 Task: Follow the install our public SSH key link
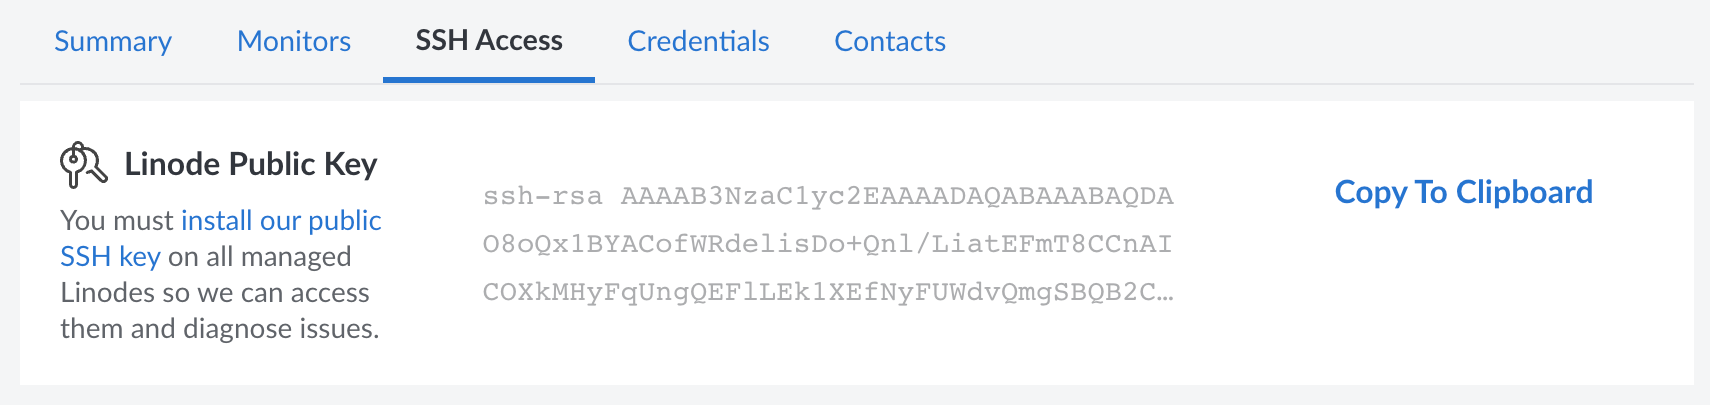click(x=281, y=220)
